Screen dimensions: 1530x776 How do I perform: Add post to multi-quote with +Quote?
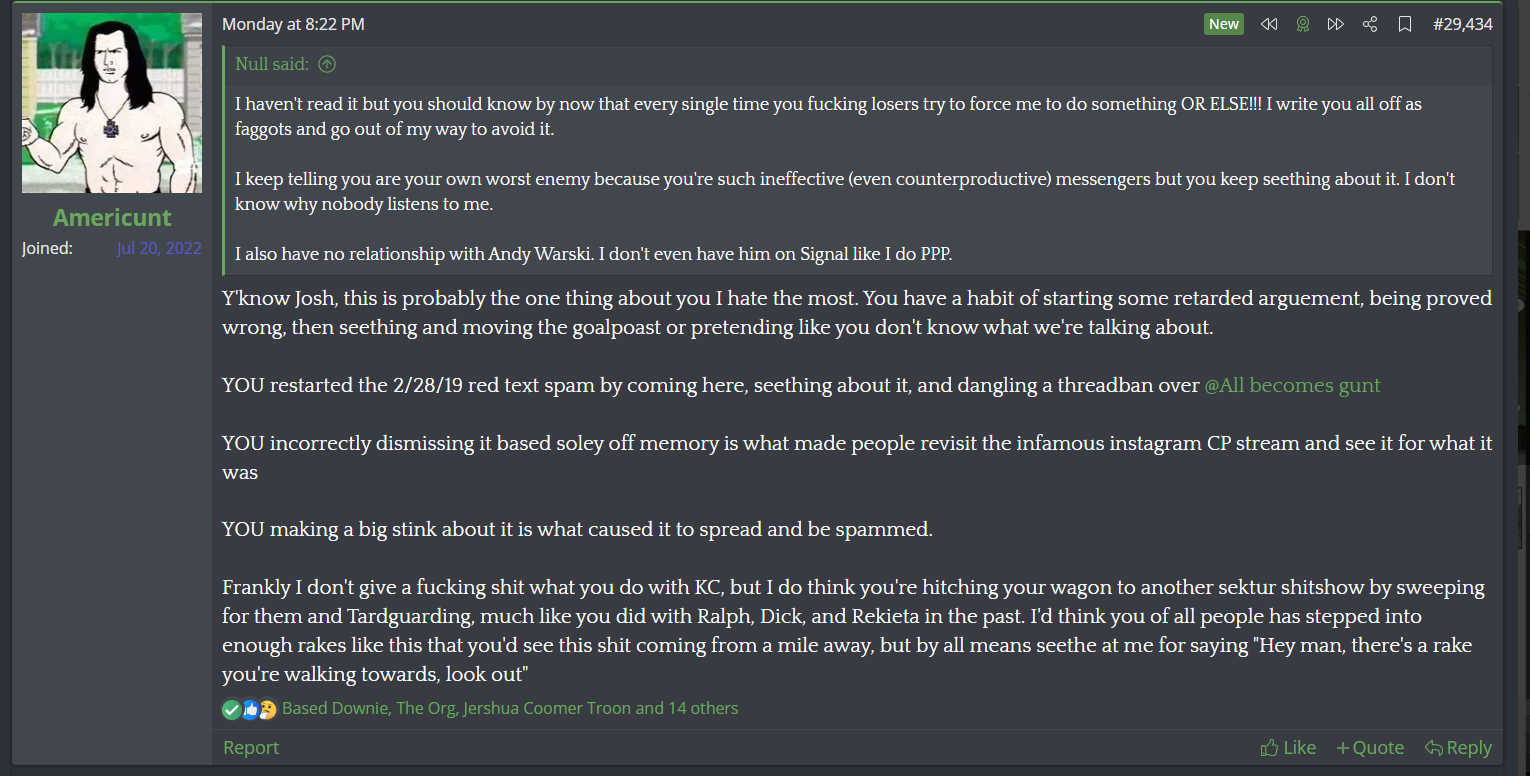click(1370, 748)
